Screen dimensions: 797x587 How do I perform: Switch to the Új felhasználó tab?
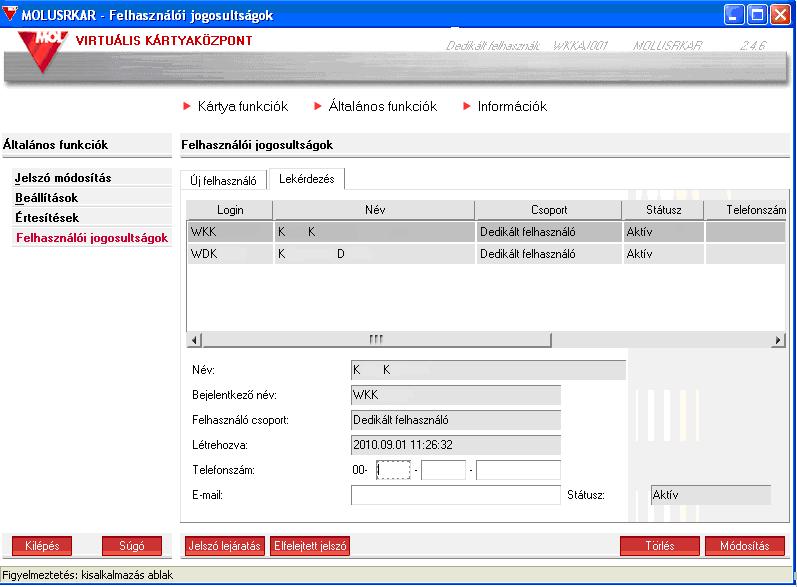click(x=223, y=180)
